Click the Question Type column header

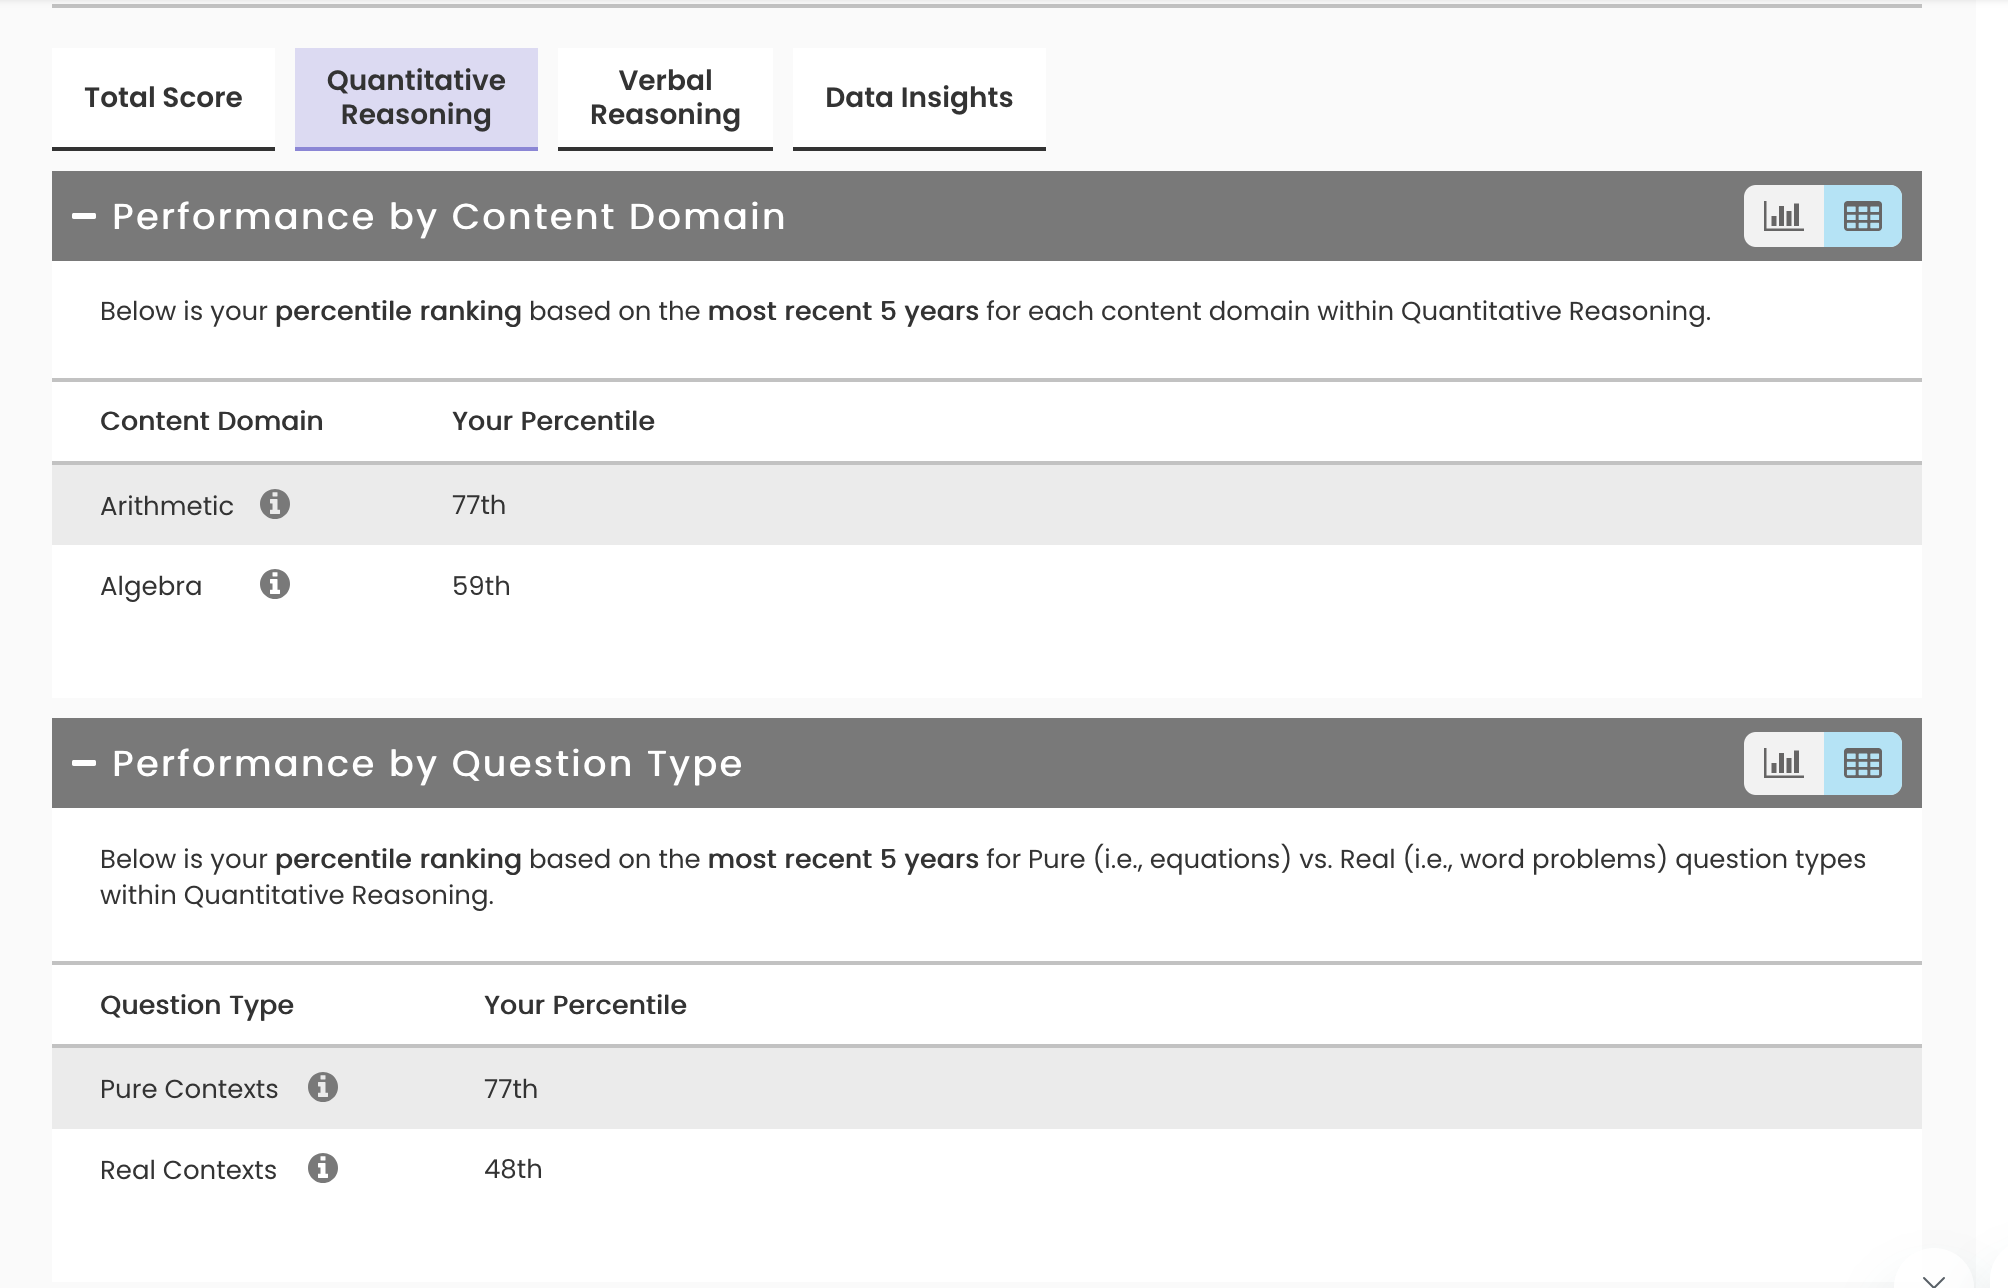click(x=197, y=1005)
